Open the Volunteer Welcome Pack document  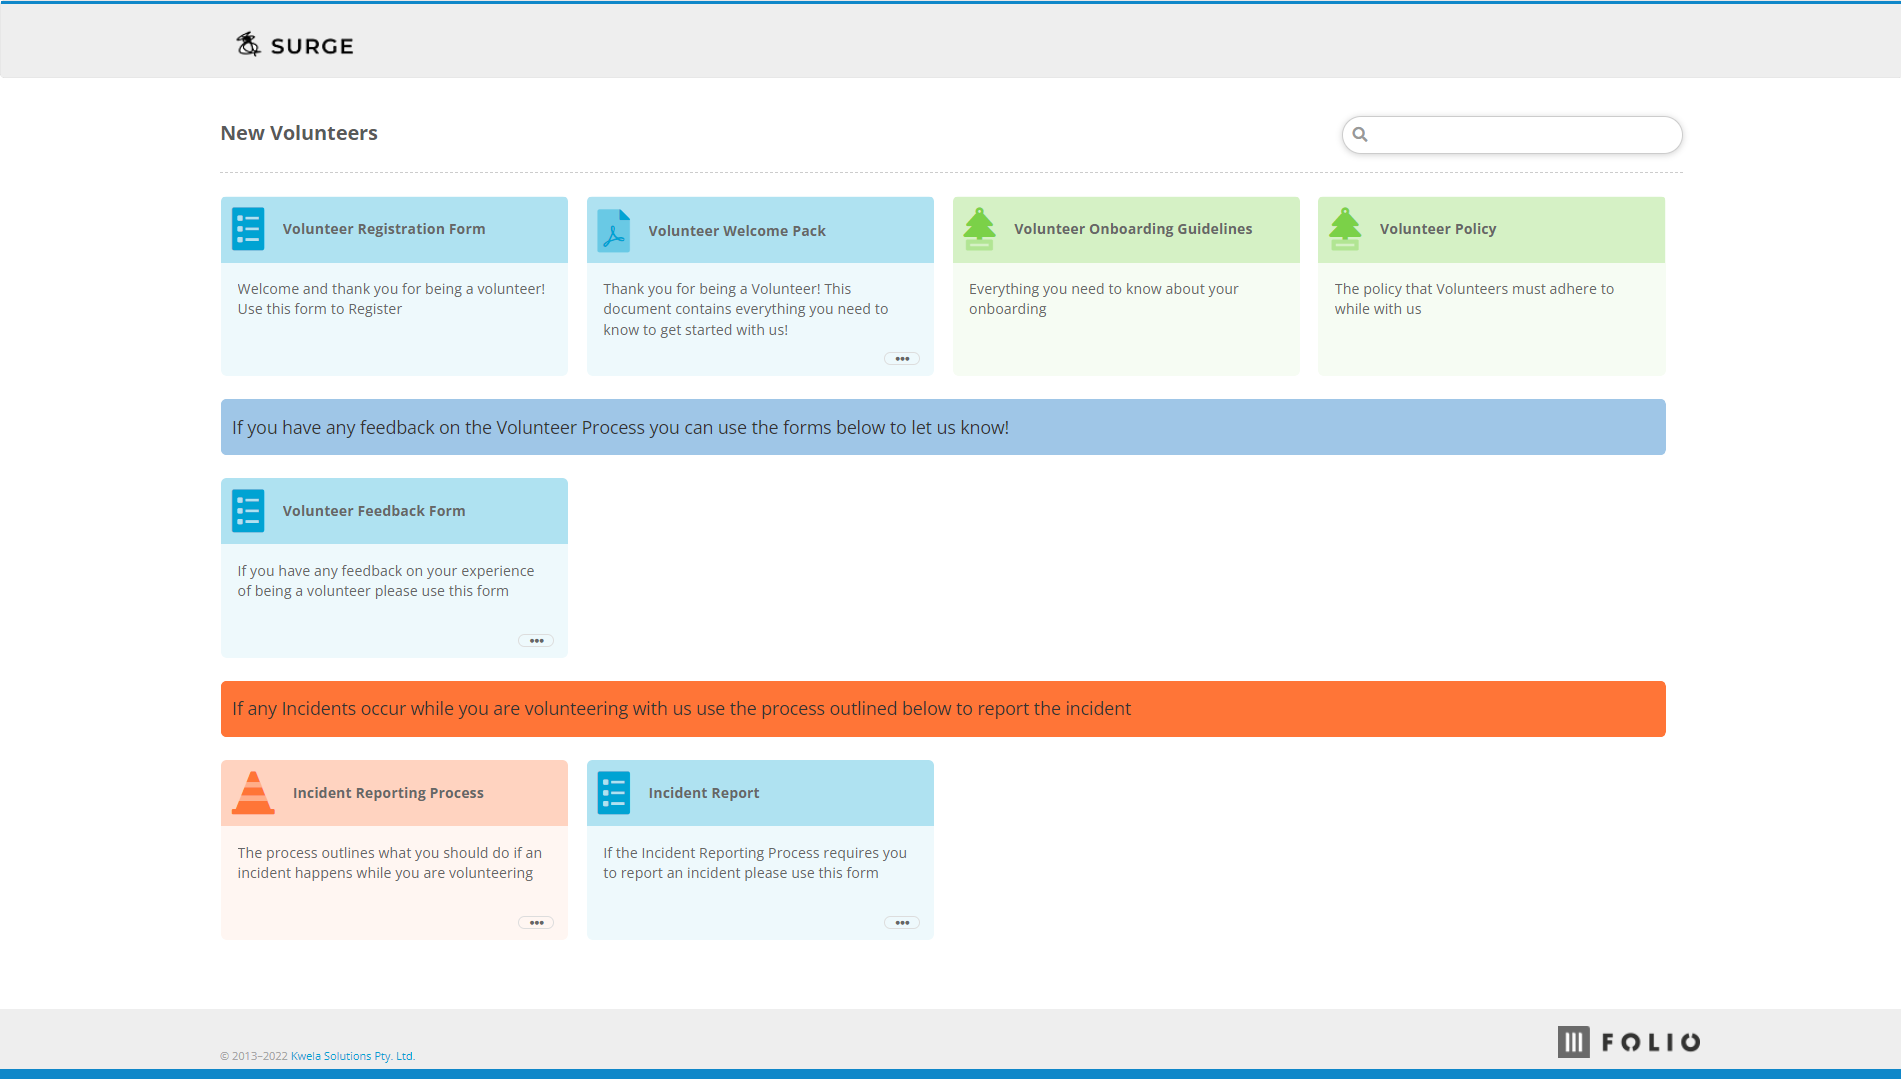(x=737, y=230)
